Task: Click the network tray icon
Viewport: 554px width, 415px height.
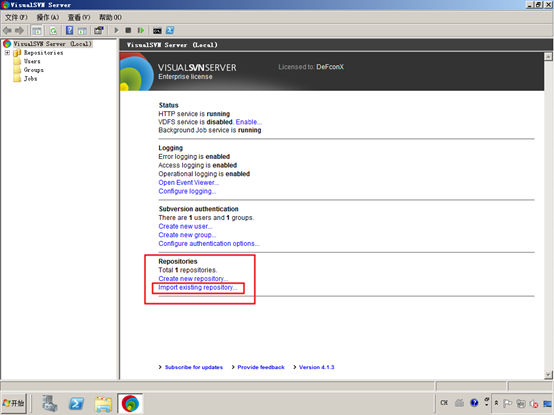Action: (x=521, y=403)
